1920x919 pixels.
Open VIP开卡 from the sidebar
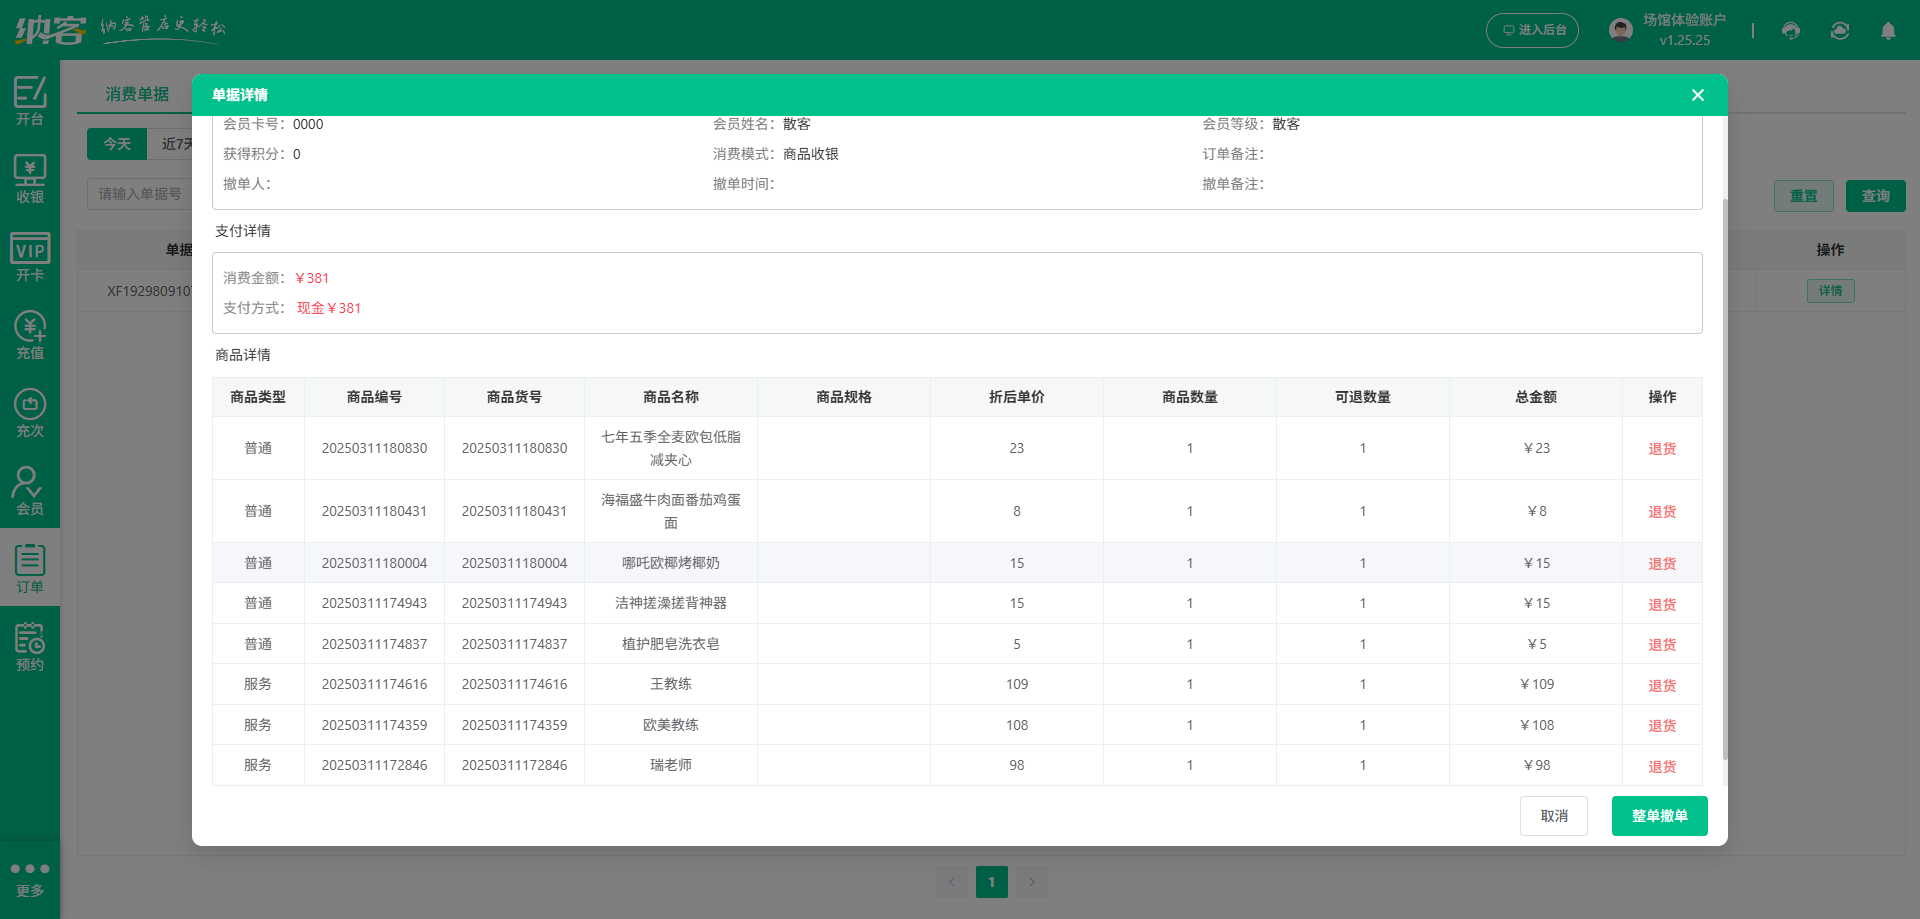point(30,257)
